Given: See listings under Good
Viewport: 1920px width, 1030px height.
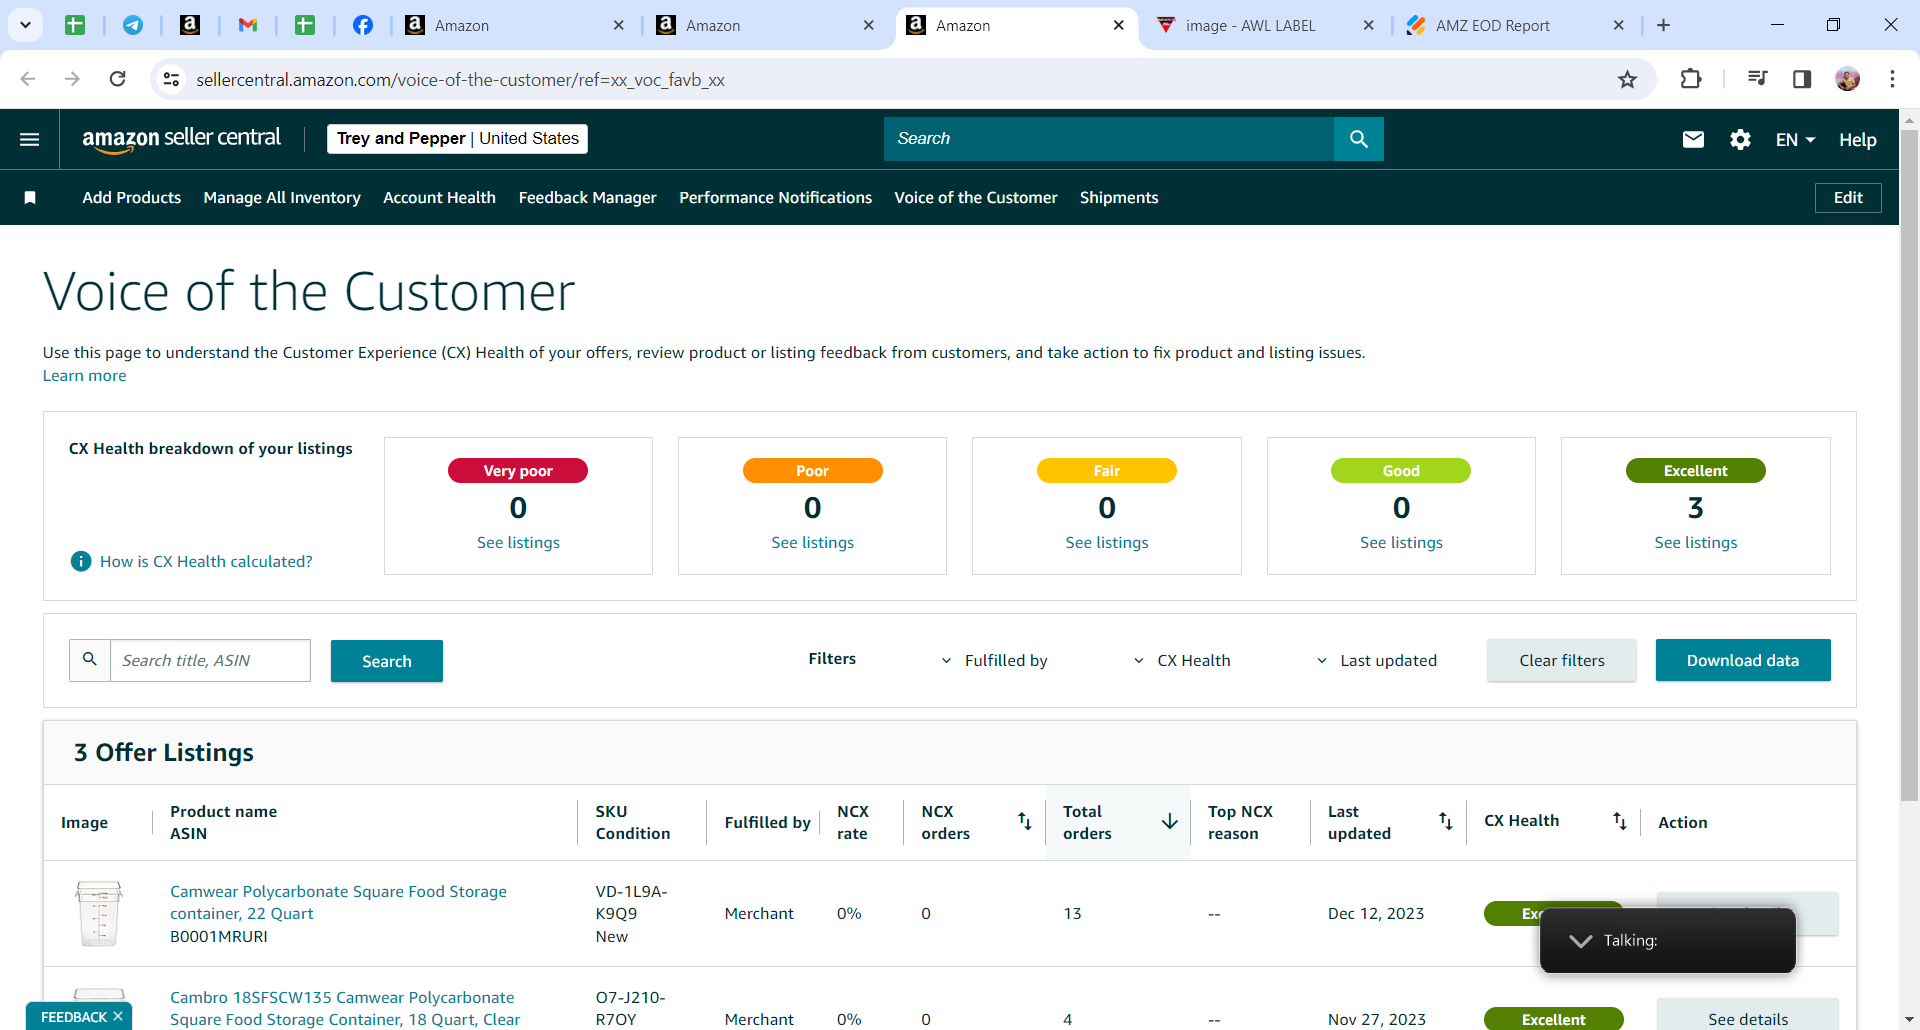Looking at the screenshot, I should point(1401,543).
